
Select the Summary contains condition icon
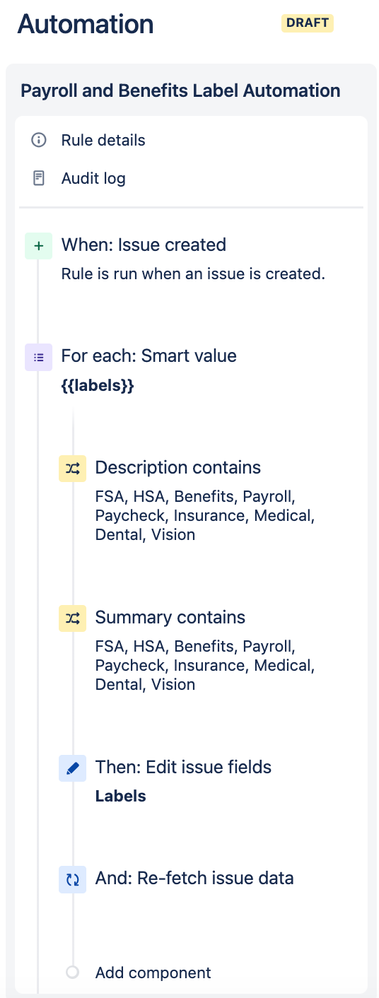73,618
